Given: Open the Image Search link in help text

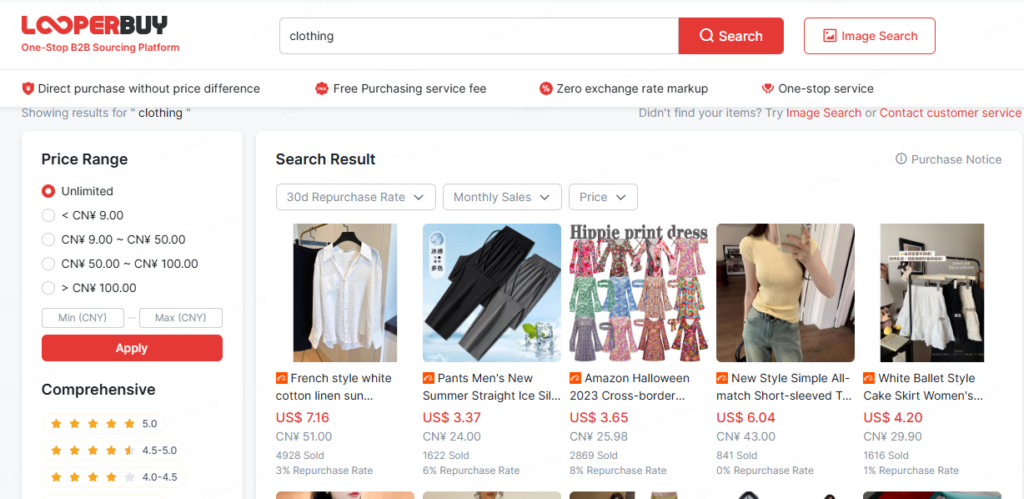Looking at the screenshot, I should coord(824,113).
